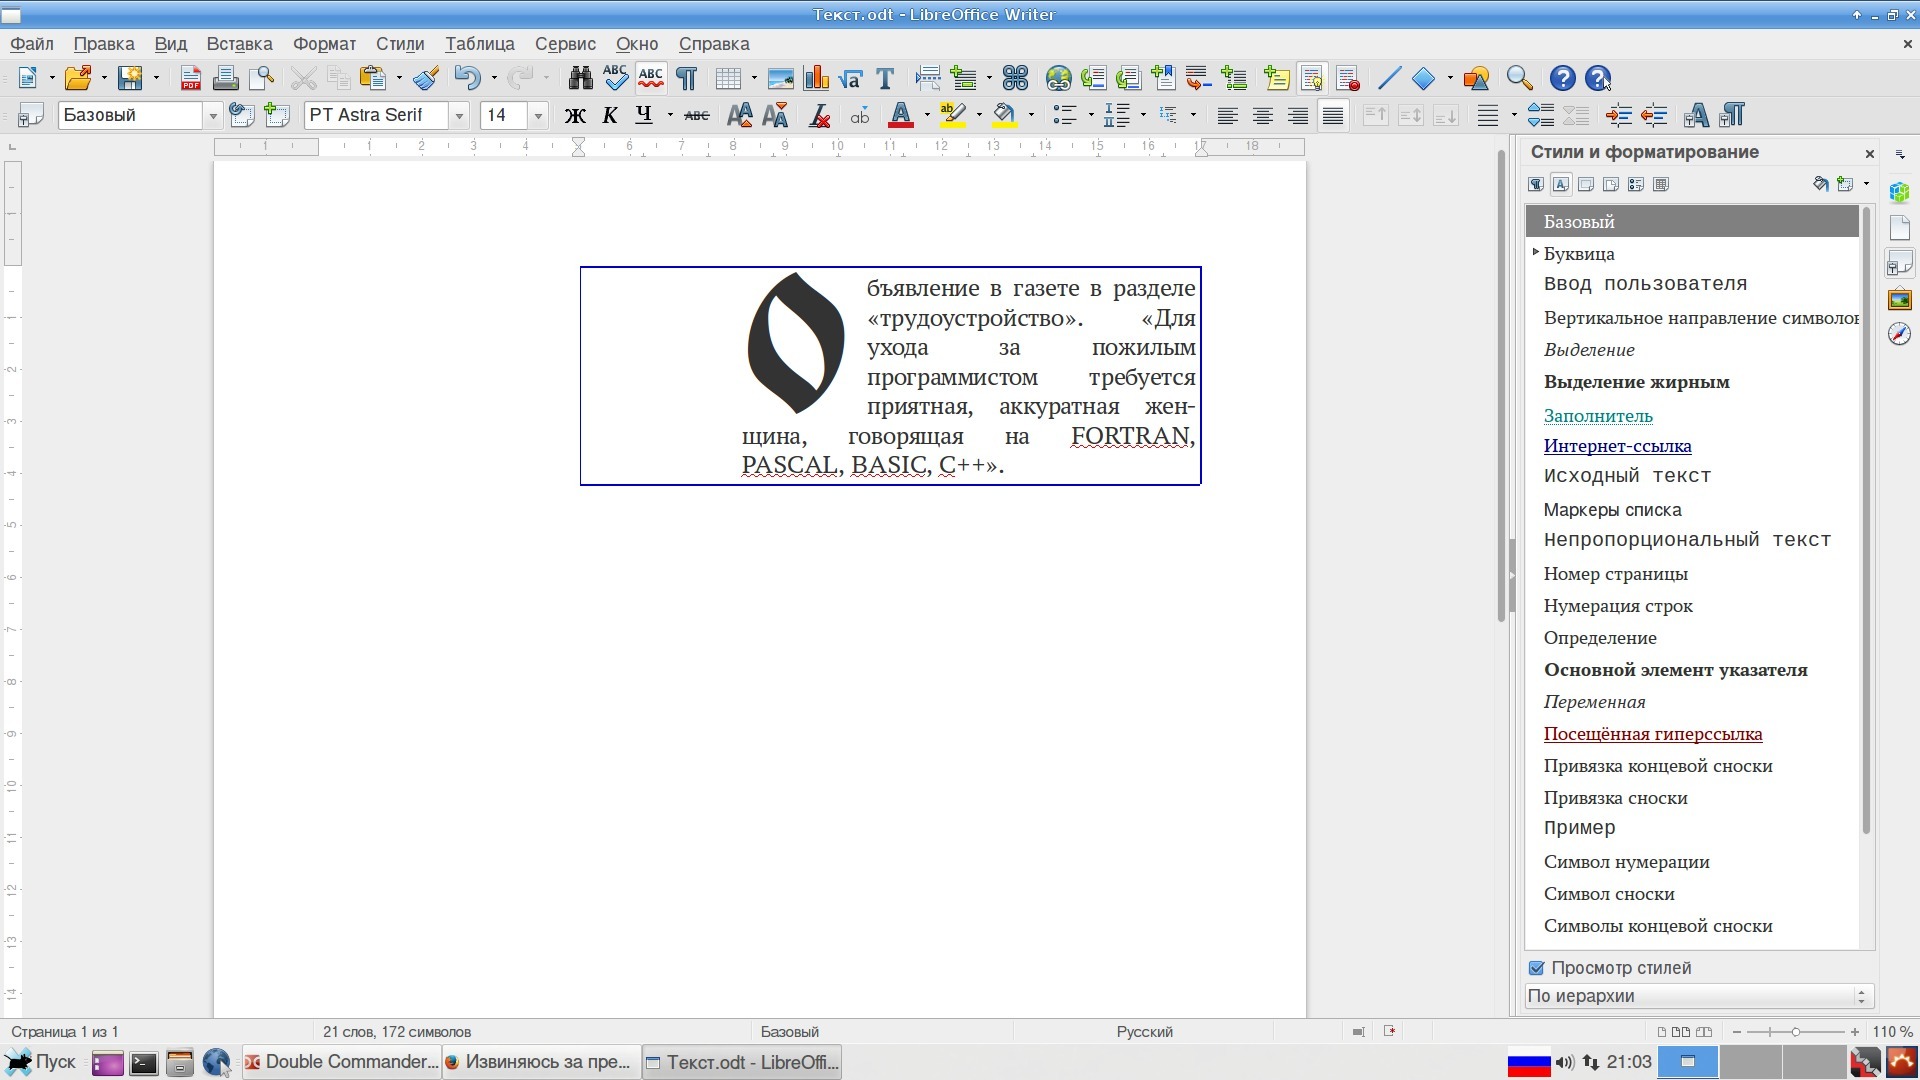The height and width of the screenshot is (1080, 1920).
Task: Open Find & Replace binoculars
Action: coord(580,78)
